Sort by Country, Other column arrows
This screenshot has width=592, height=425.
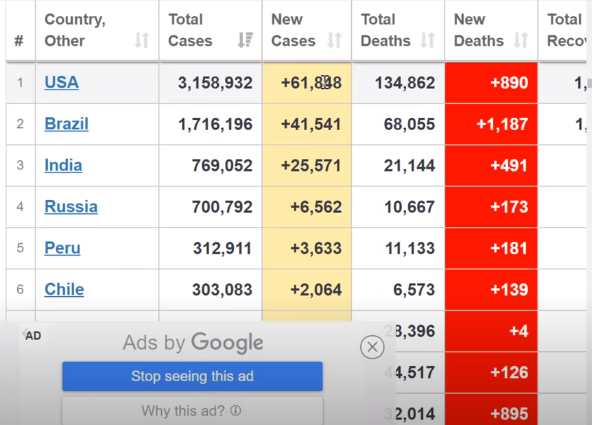point(142,40)
